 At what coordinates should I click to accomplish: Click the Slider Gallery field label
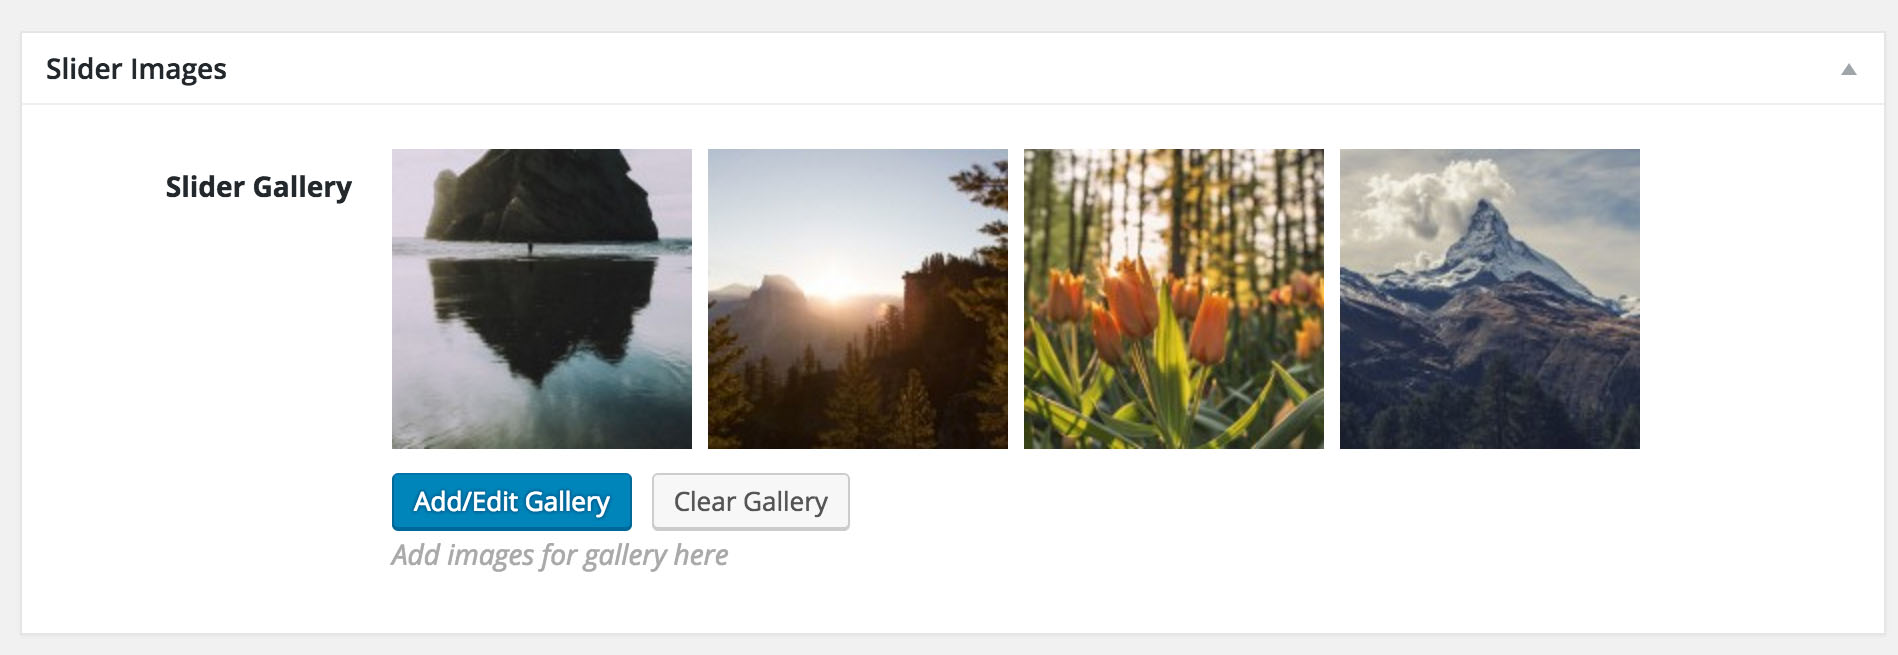pos(258,187)
